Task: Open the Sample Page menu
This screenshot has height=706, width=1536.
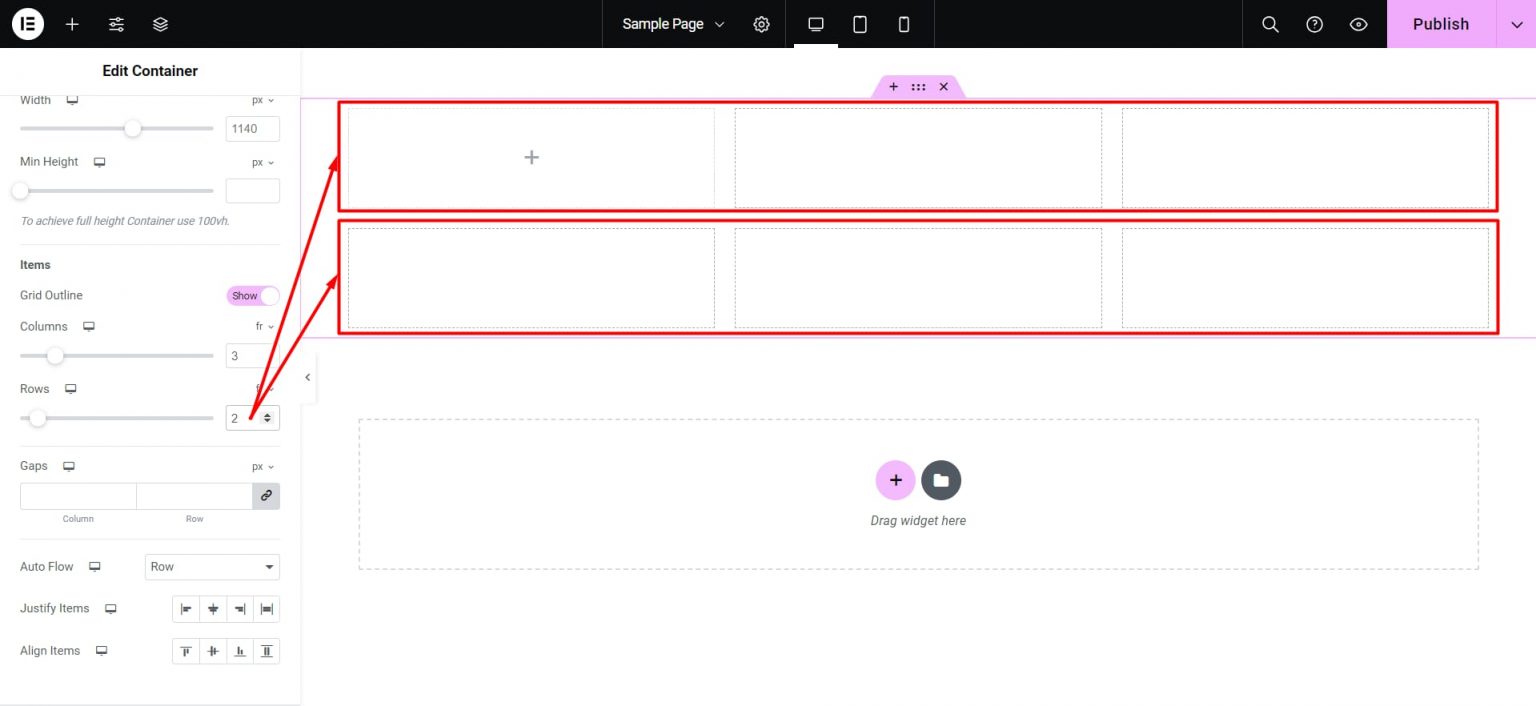Action: (669, 24)
